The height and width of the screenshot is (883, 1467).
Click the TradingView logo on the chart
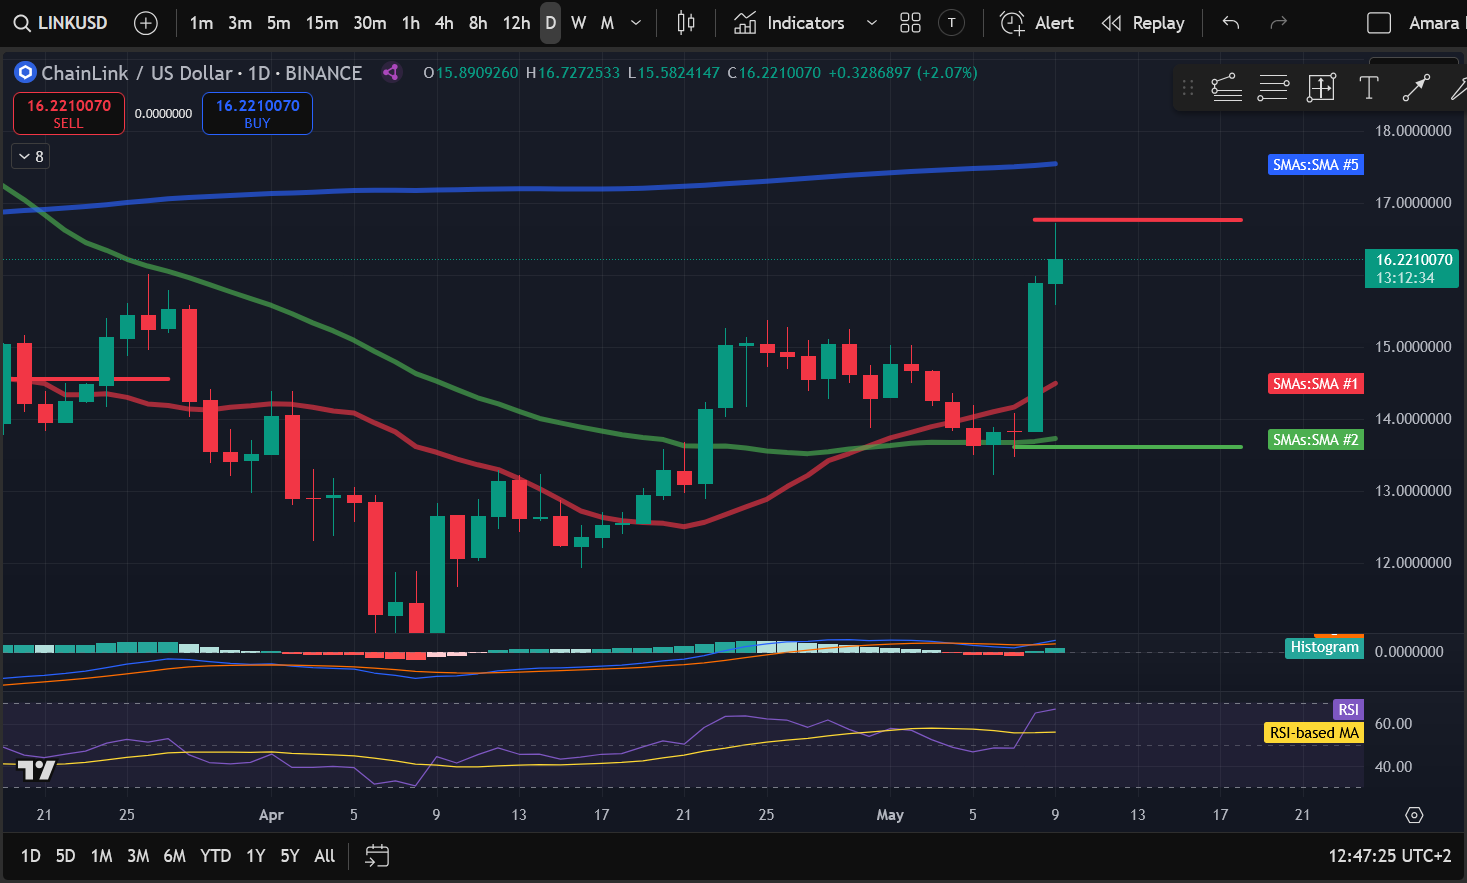click(x=36, y=770)
